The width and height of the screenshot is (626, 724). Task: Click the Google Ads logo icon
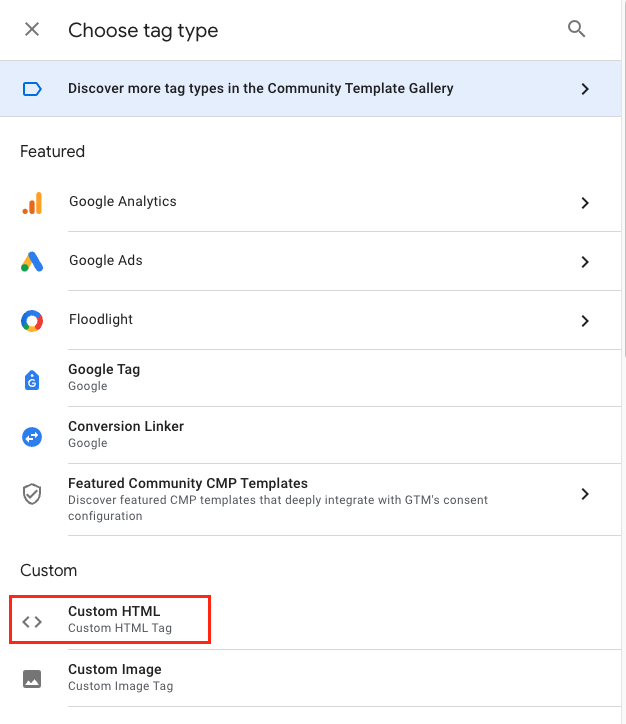click(x=32, y=262)
